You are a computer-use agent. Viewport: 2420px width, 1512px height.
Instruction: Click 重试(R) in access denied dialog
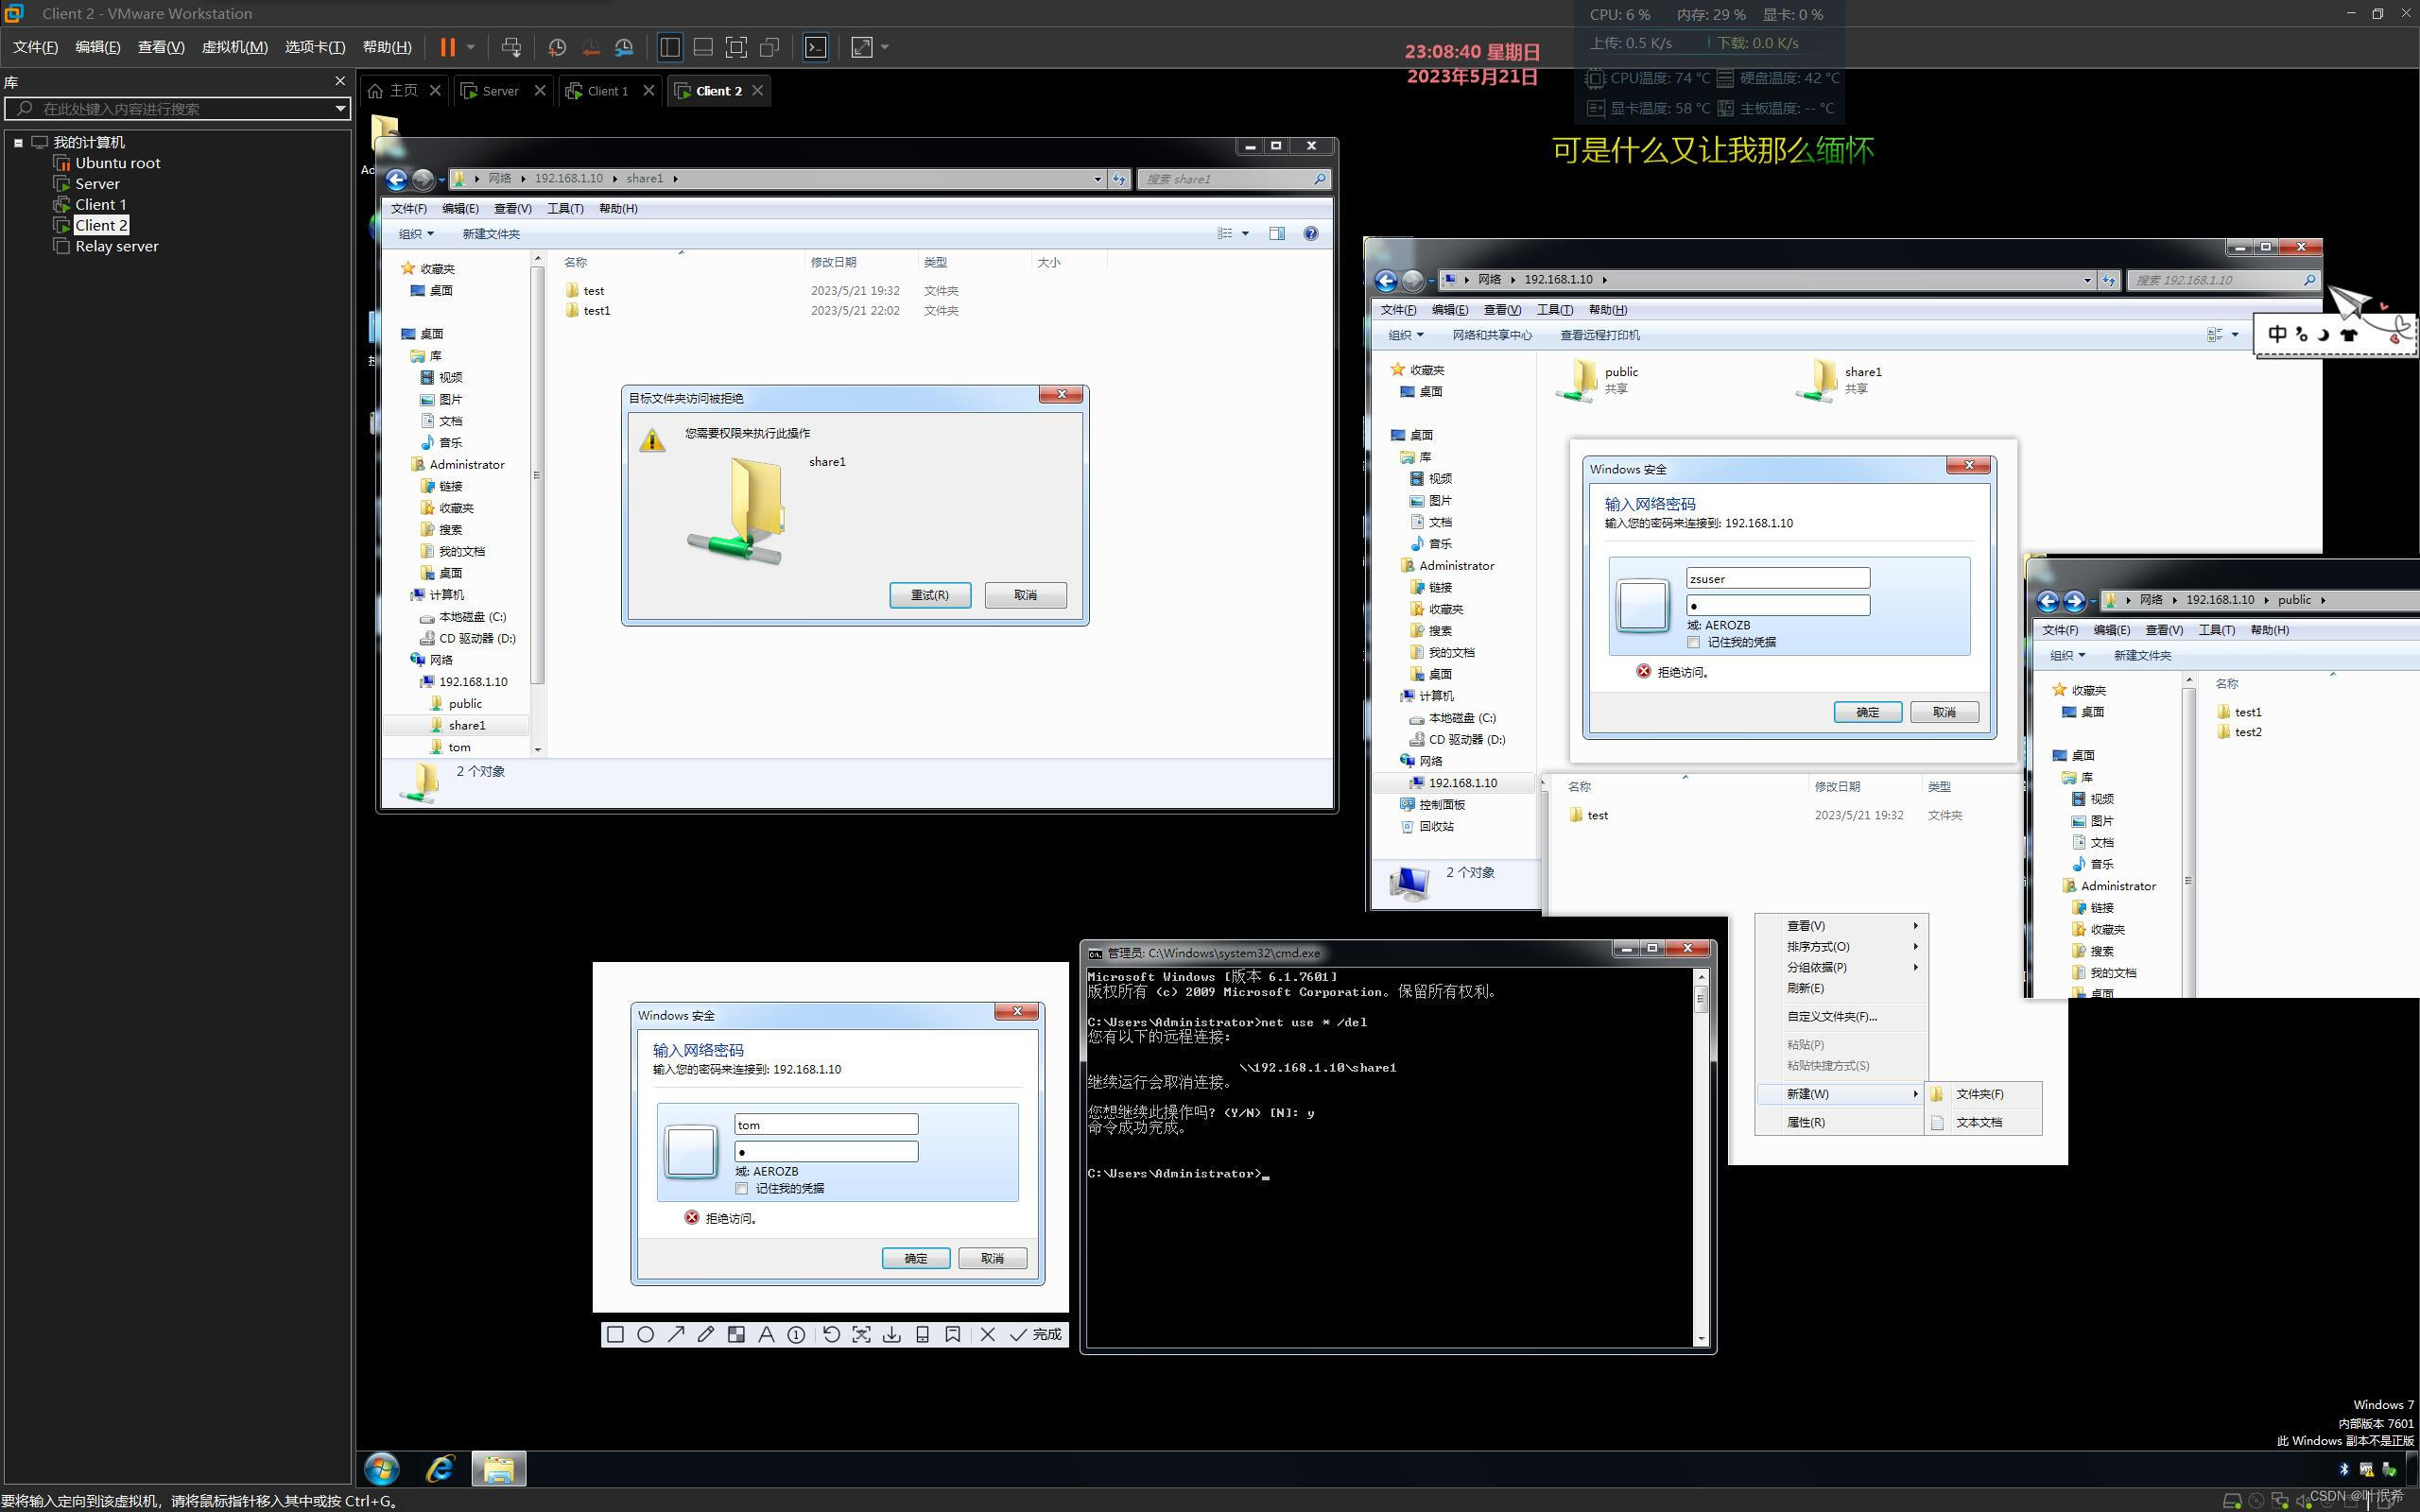pos(930,595)
